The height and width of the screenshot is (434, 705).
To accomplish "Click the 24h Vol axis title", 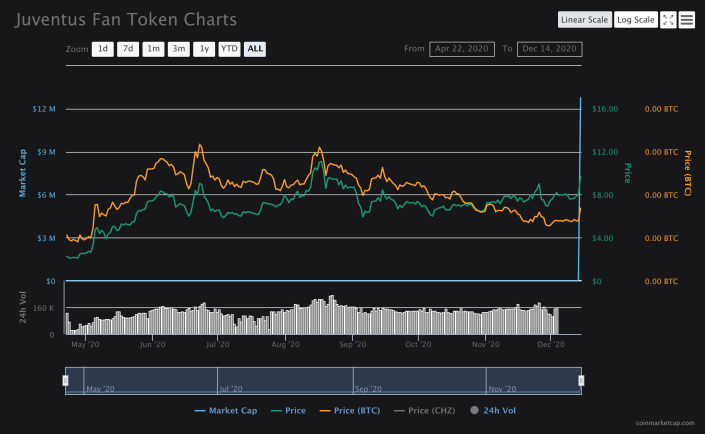I will coord(23,308).
